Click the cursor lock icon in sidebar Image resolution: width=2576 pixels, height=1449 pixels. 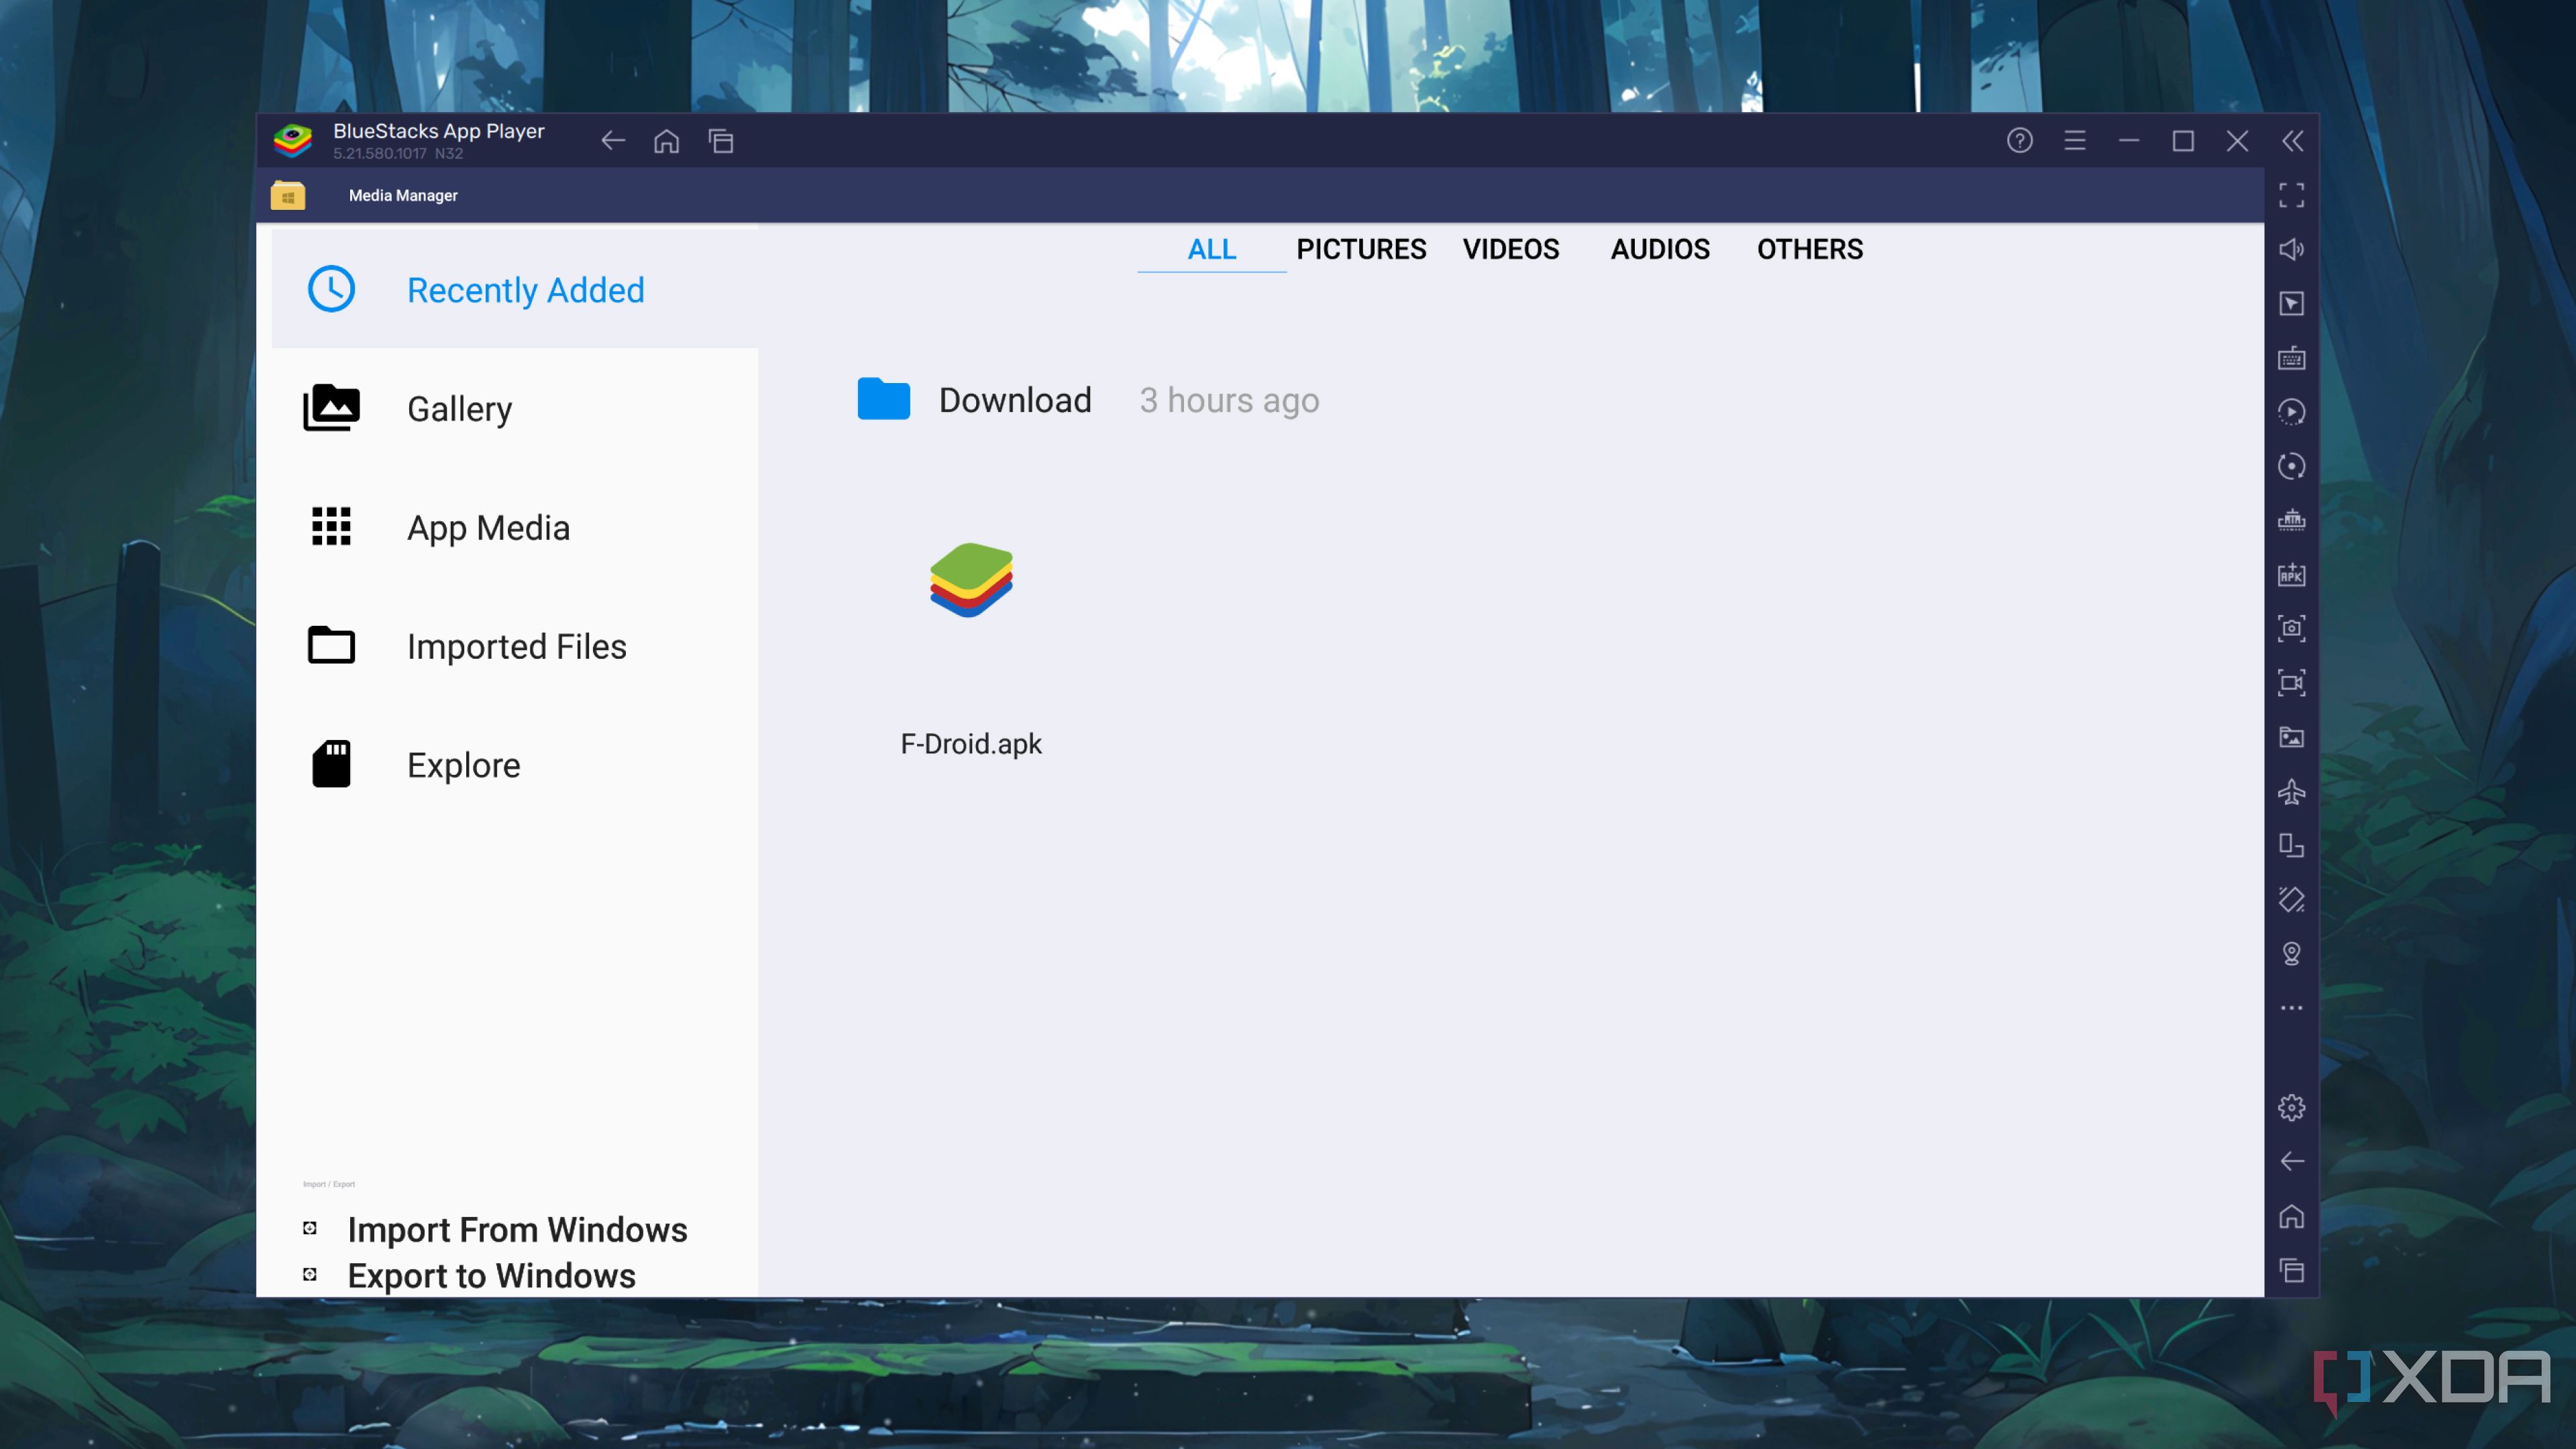pos(2292,303)
